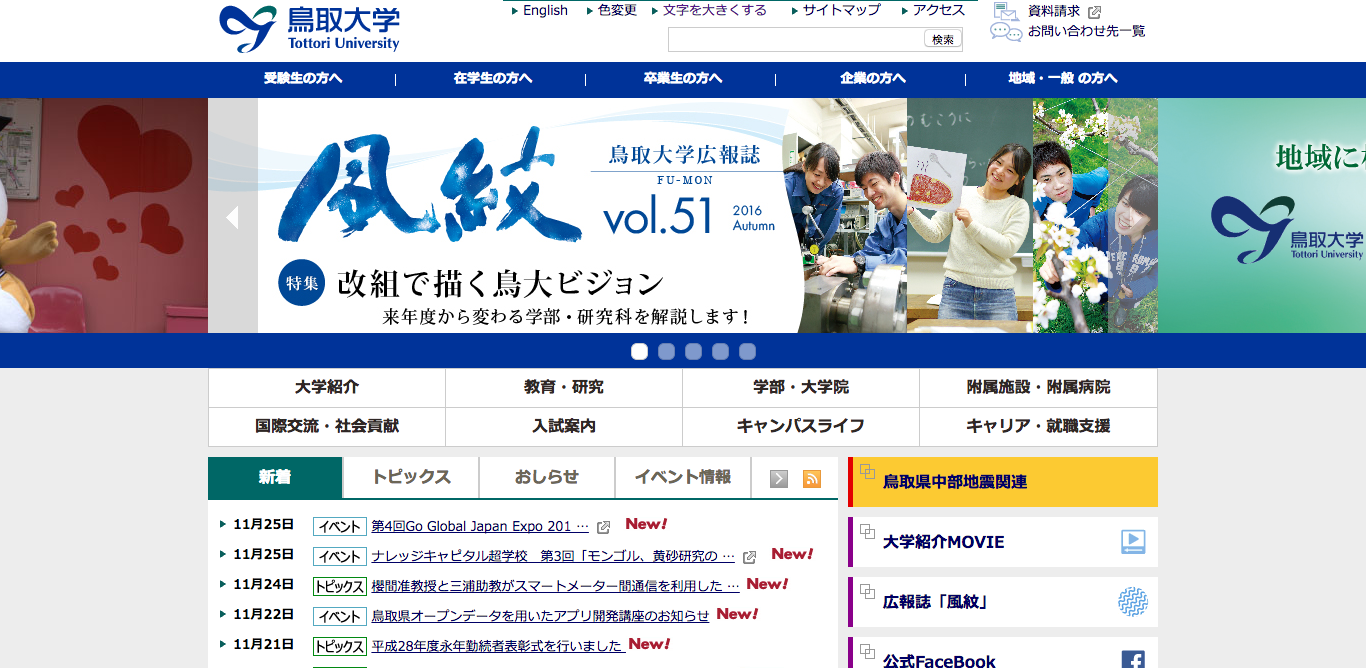Viewport: 1366px width, 668px height.
Task: Open 櫻間准教授と三浦助教 smart meter news
Action: tap(555, 586)
